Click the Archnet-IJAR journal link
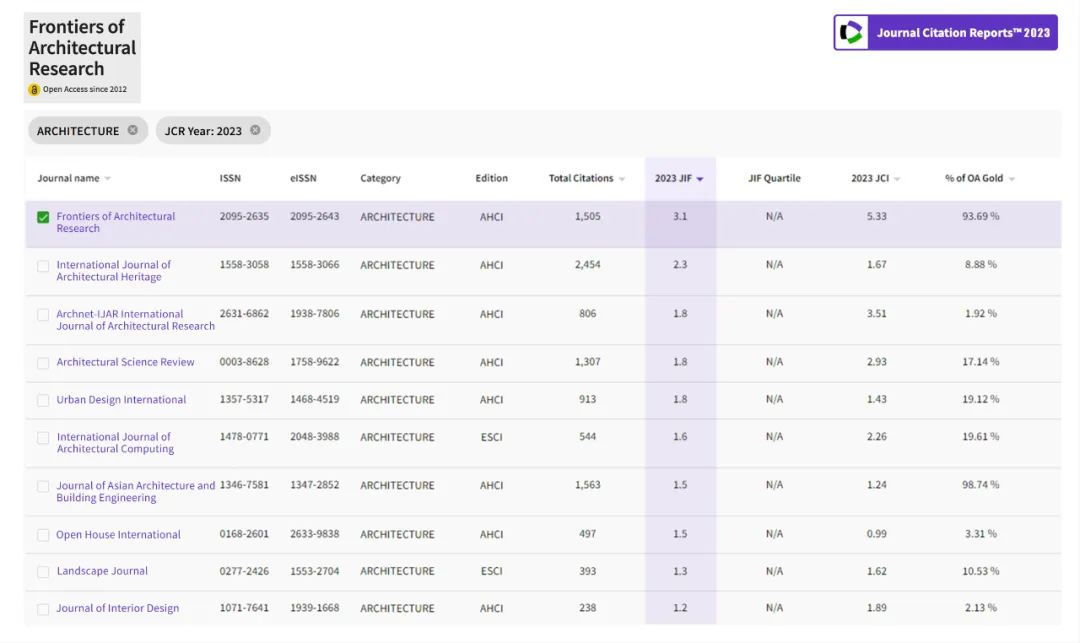1080x643 pixels. [x=136, y=319]
